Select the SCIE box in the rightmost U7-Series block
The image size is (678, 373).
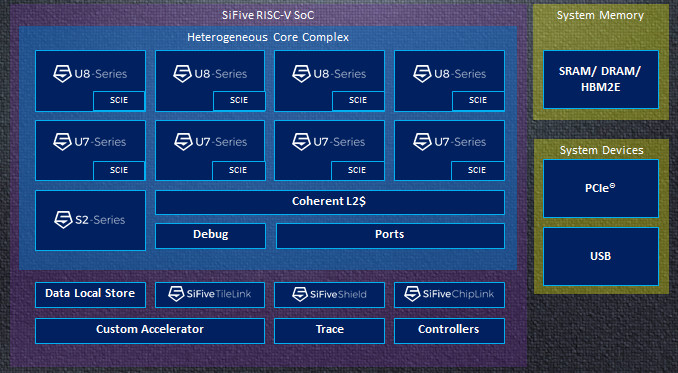click(x=477, y=170)
